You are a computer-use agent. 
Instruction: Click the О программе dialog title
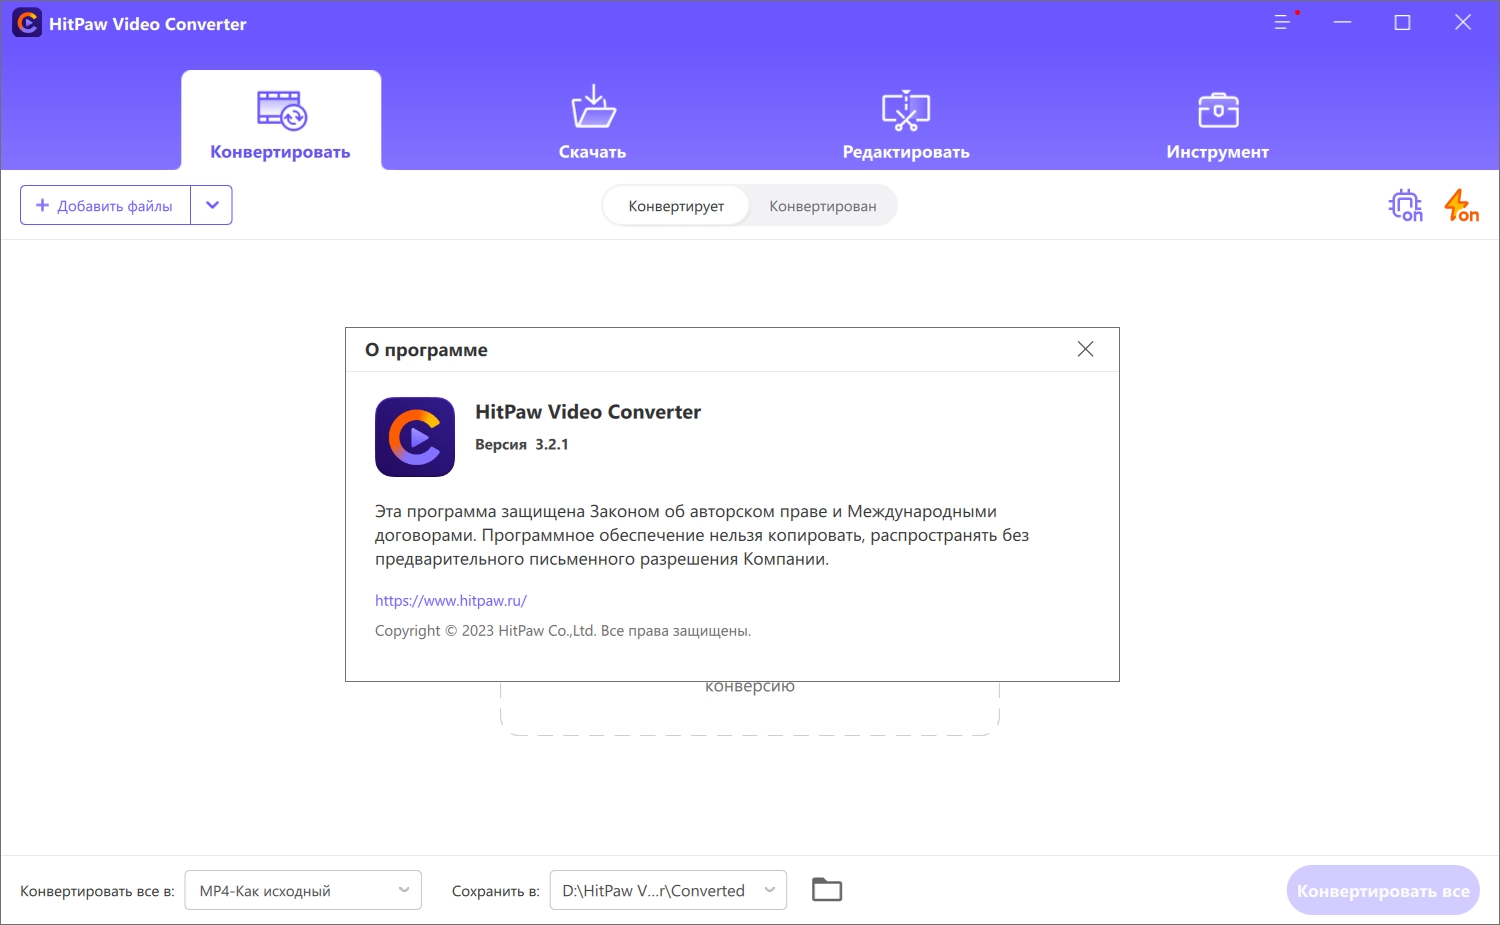coord(427,350)
